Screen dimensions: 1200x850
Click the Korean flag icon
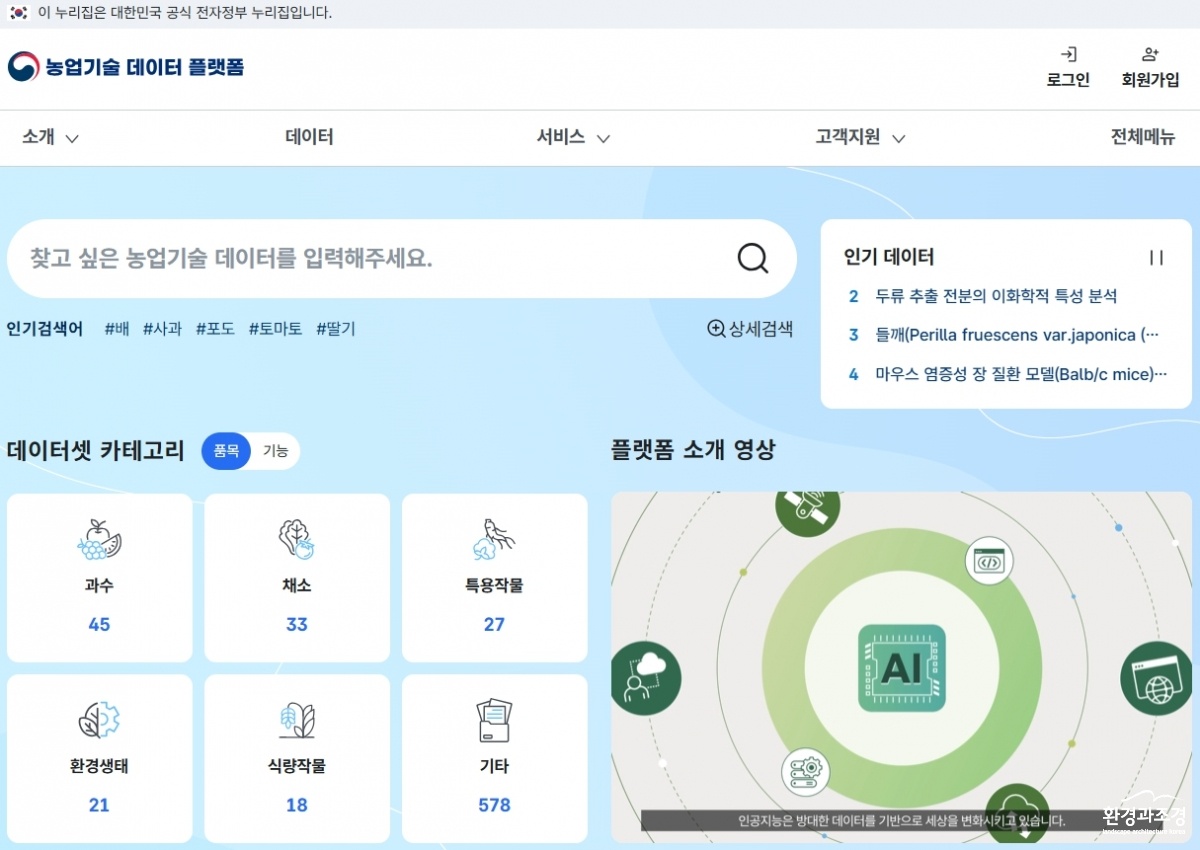click(17, 13)
